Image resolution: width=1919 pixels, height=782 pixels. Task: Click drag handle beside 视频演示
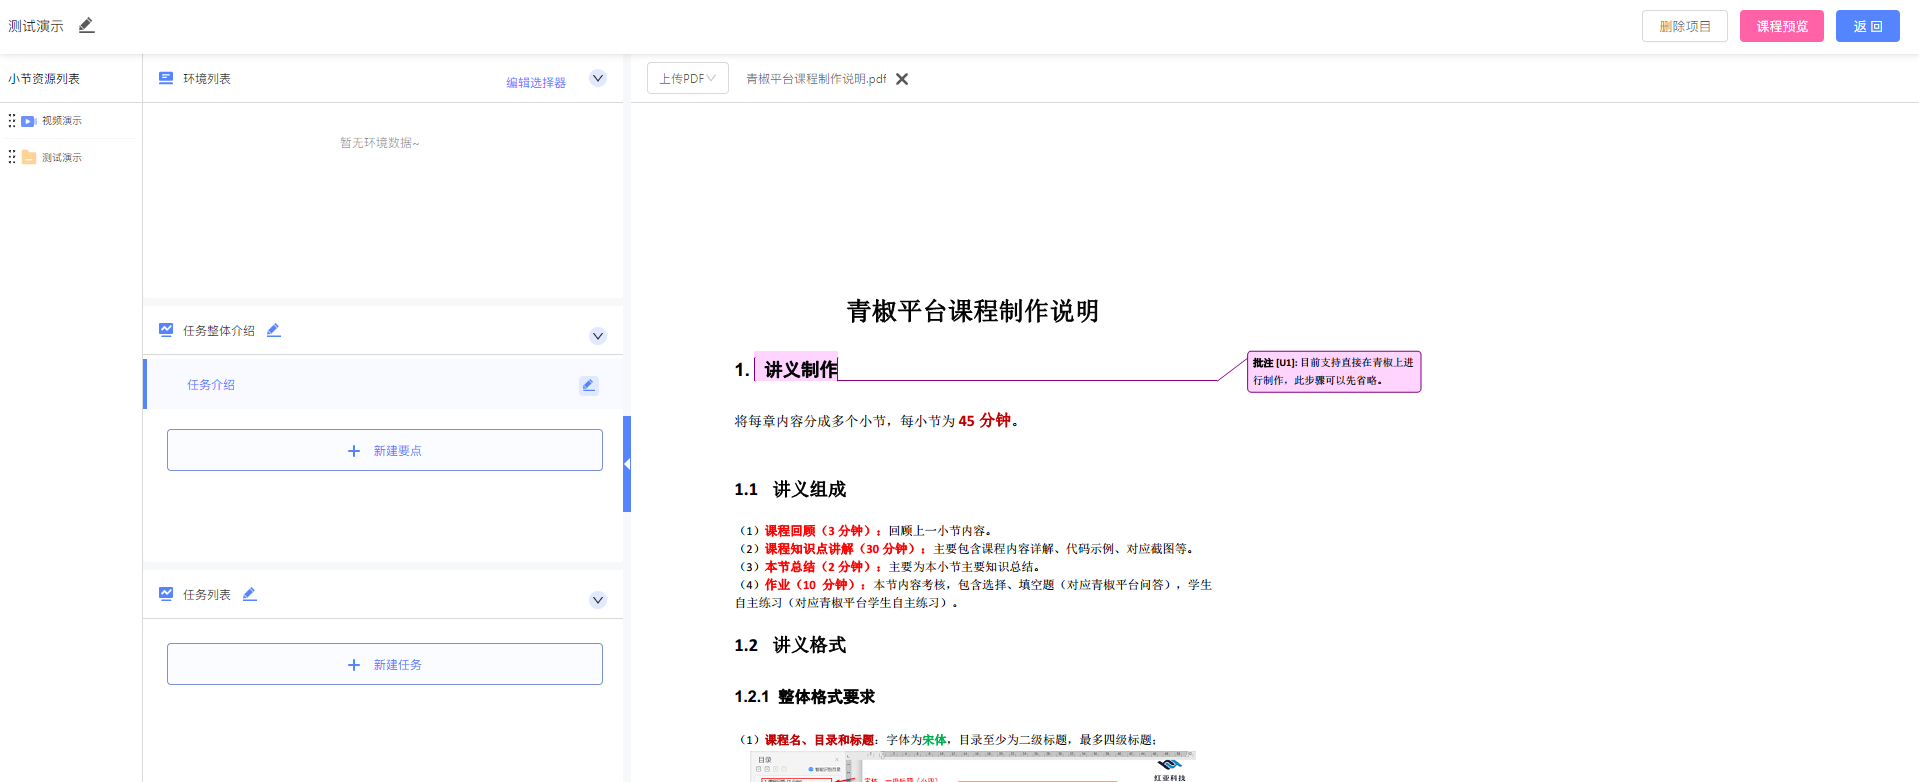click(x=12, y=121)
